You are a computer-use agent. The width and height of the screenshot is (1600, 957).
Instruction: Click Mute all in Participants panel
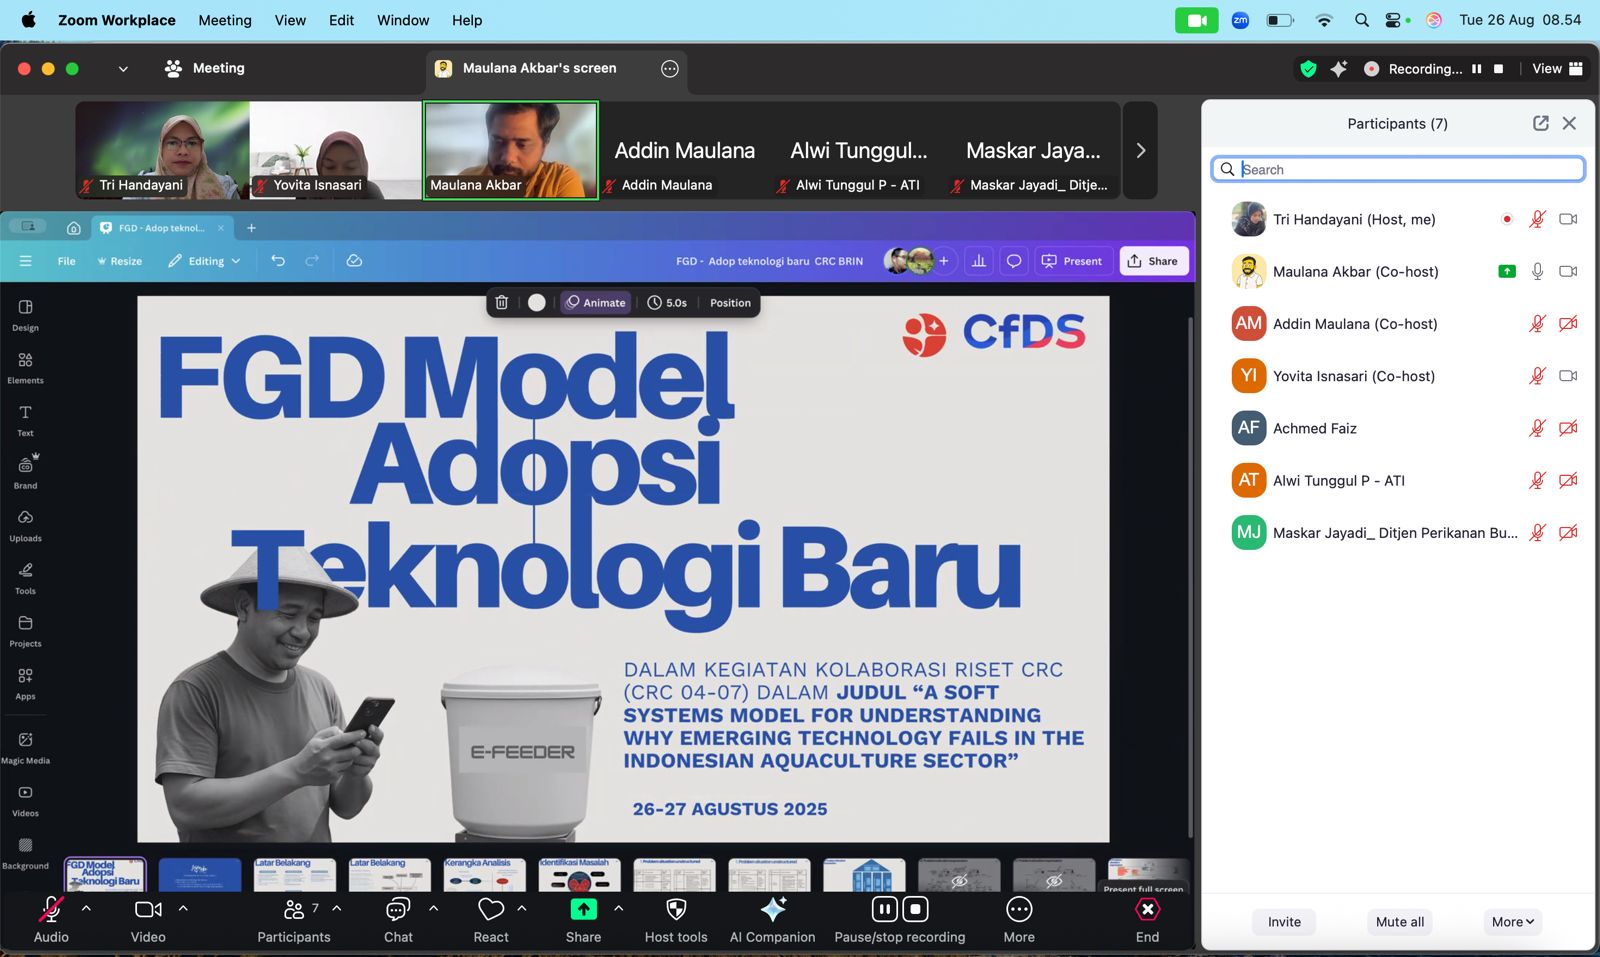click(x=1399, y=922)
